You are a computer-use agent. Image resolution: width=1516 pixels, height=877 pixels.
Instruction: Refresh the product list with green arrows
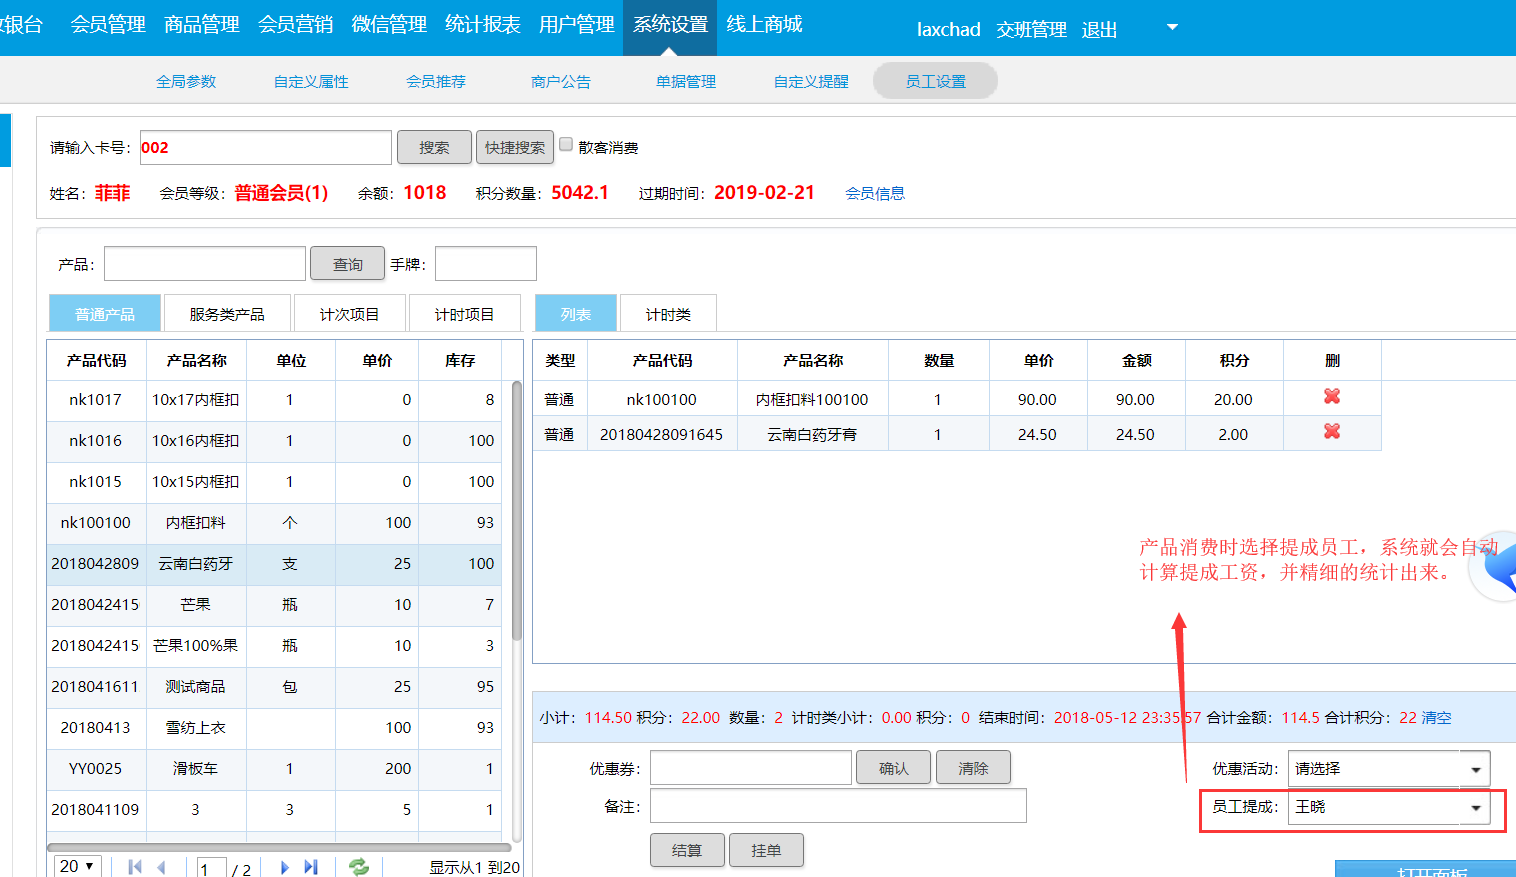tap(359, 867)
